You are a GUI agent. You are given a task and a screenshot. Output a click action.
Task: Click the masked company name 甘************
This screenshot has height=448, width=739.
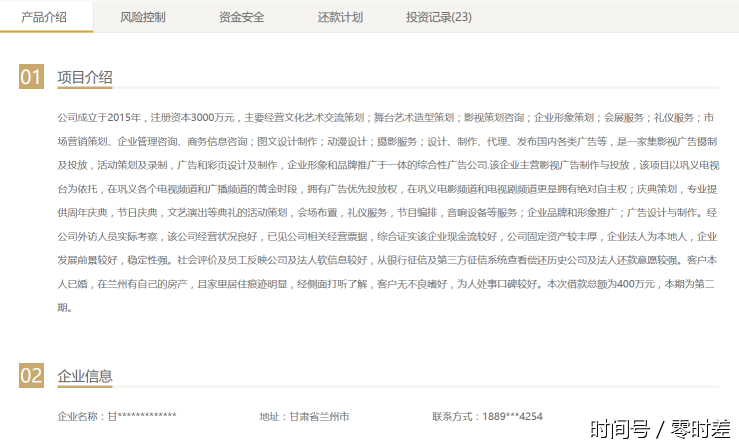(x=142, y=416)
